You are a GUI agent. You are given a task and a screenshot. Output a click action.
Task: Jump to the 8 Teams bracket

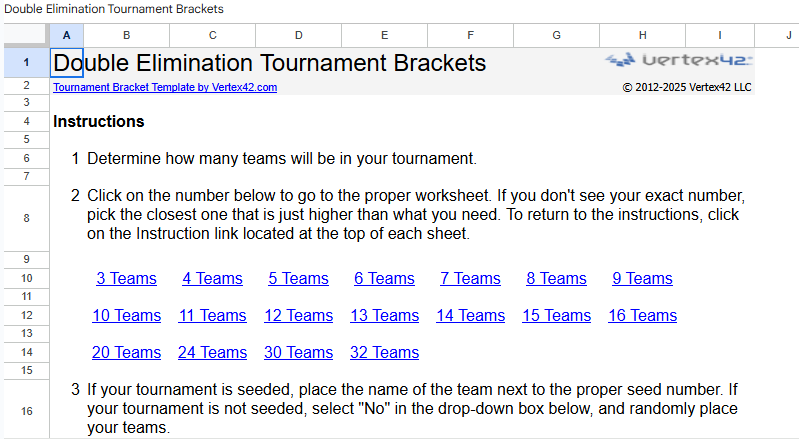tap(556, 279)
